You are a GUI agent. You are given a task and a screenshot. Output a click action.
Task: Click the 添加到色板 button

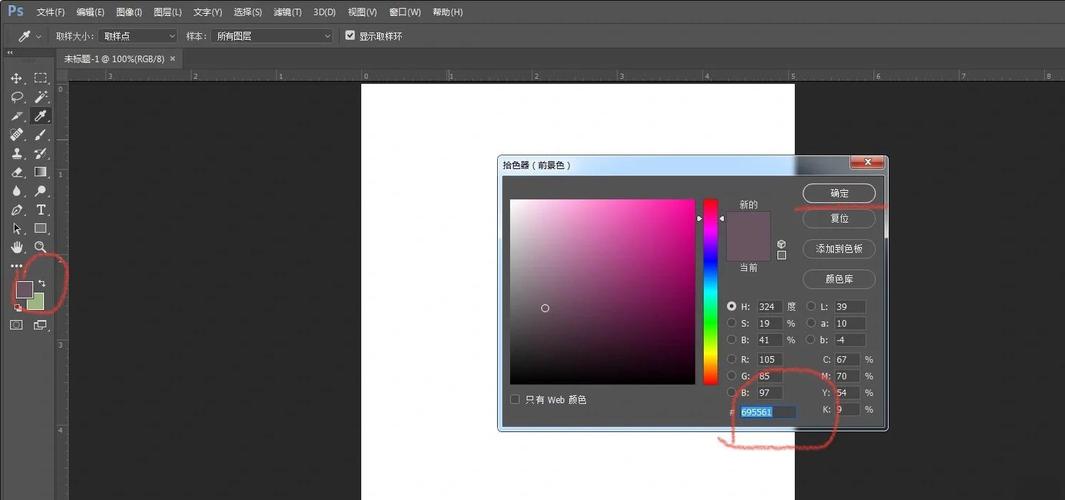[839, 249]
